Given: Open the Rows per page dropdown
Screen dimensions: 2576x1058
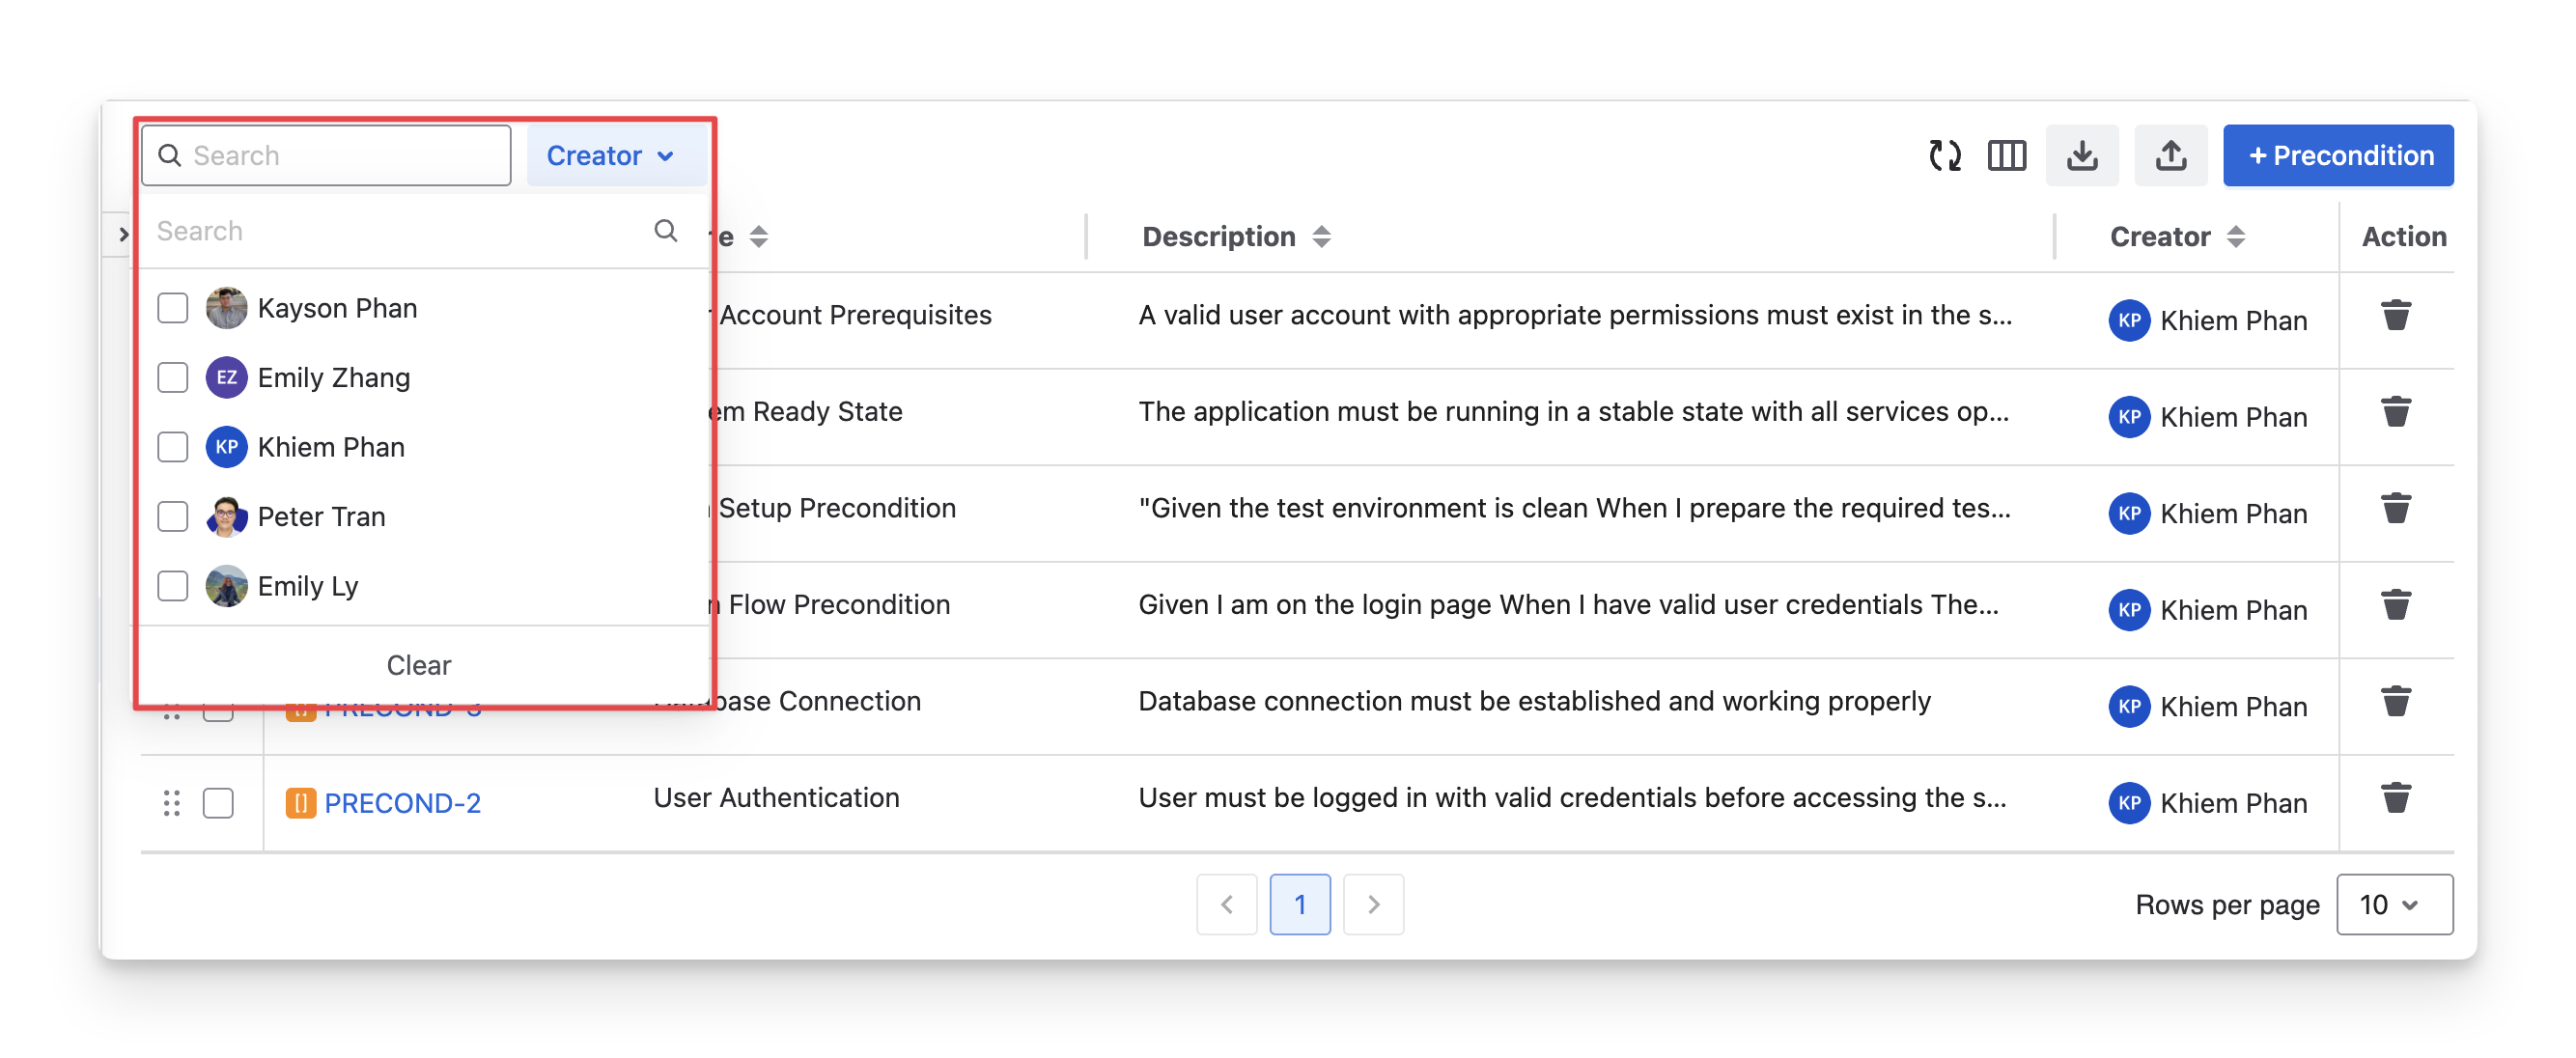Looking at the screenshot, I should click(x=2393, y=904).
